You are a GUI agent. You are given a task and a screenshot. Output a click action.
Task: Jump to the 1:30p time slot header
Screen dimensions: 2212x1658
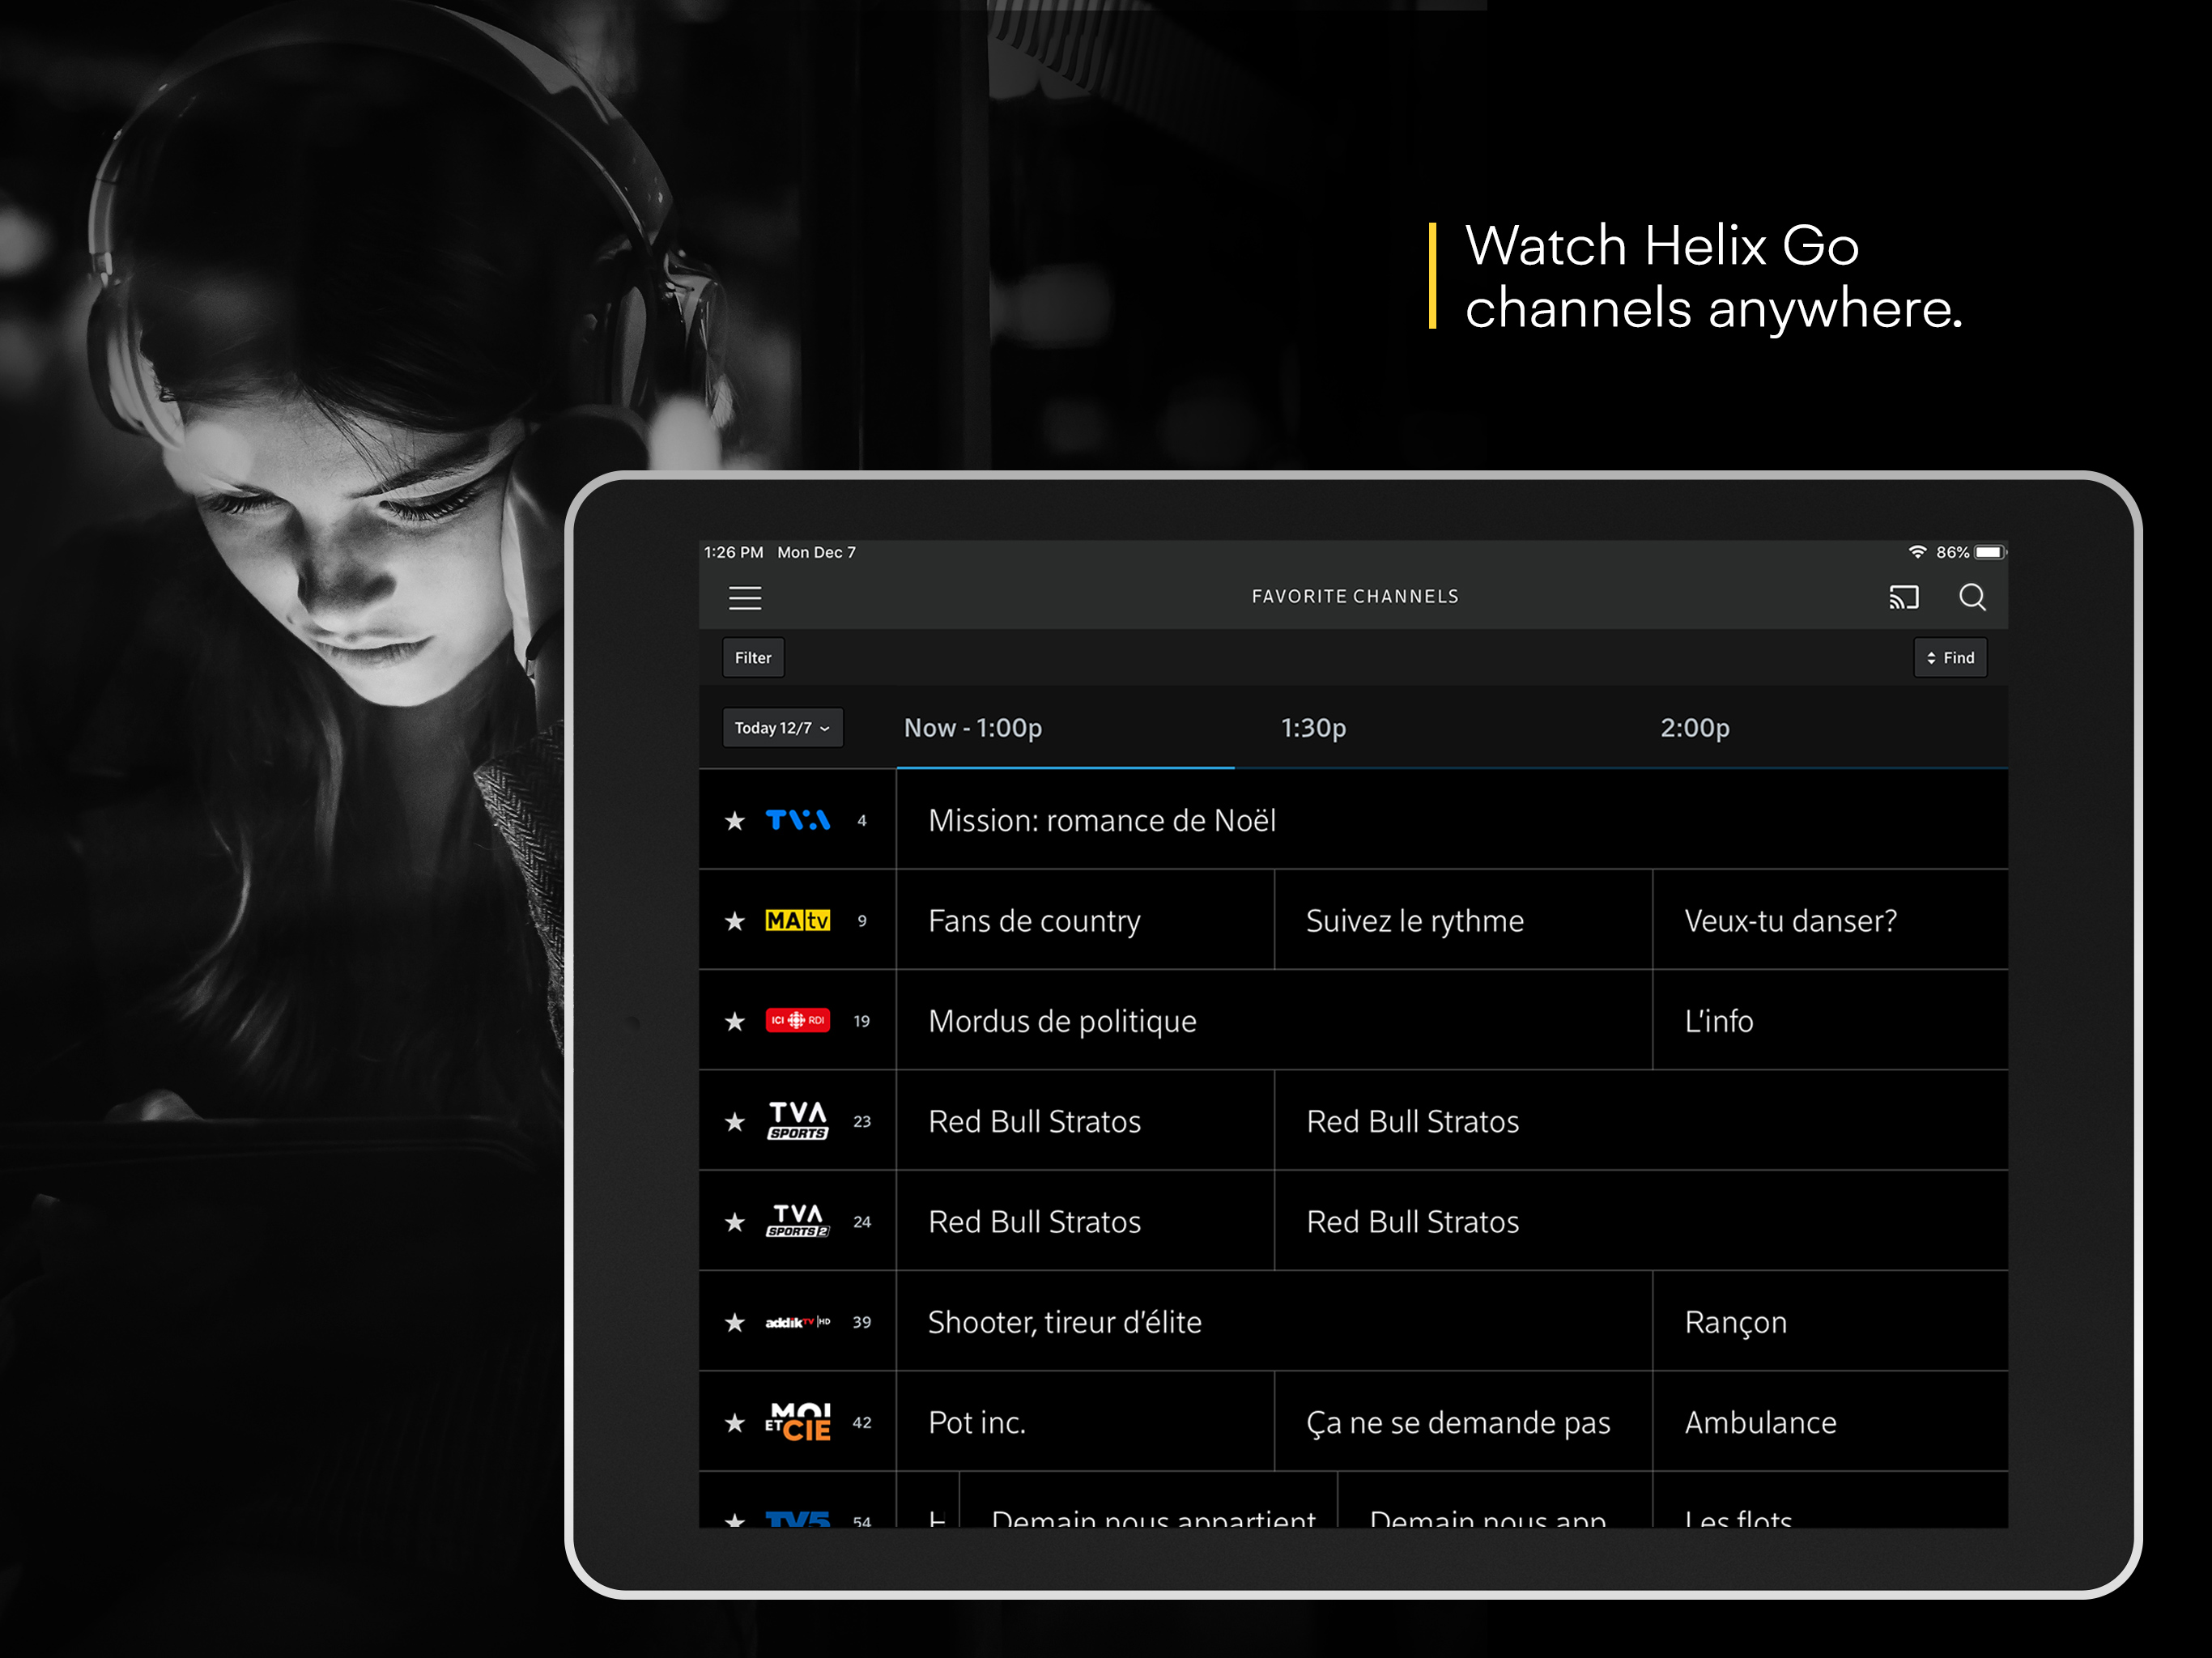click(x=1313, y=728)
